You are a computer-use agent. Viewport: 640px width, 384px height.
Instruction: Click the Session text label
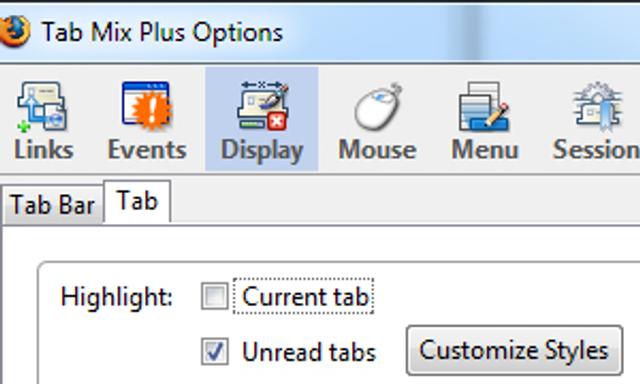pos(596,150)
